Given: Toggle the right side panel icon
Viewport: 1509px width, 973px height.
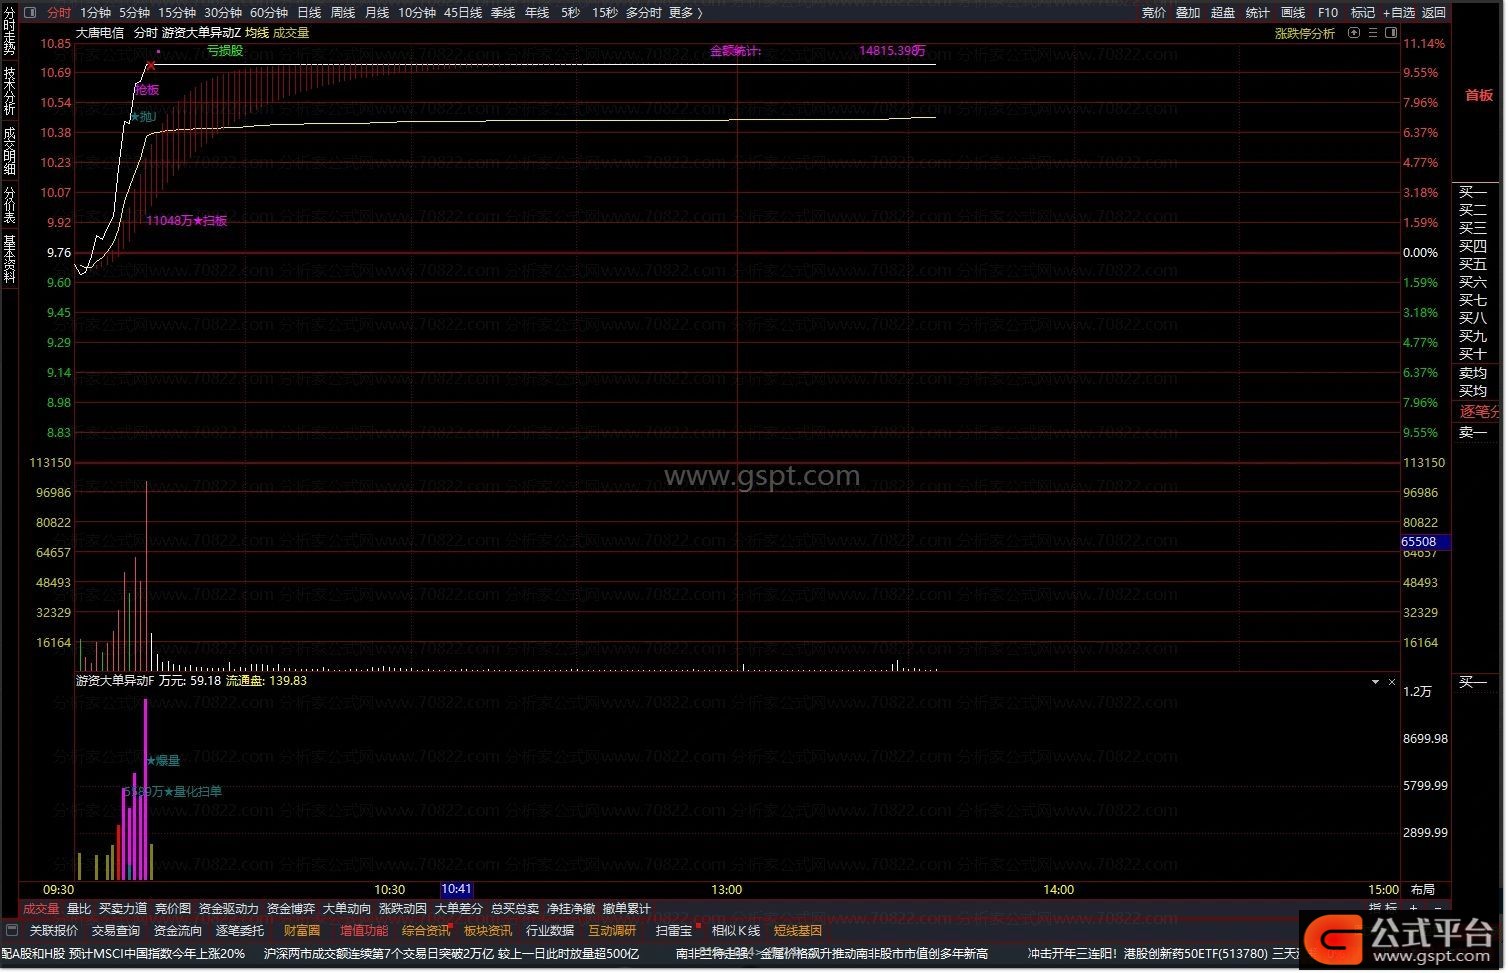Looking at the screenshot, I should click(x=1391, y=33).
